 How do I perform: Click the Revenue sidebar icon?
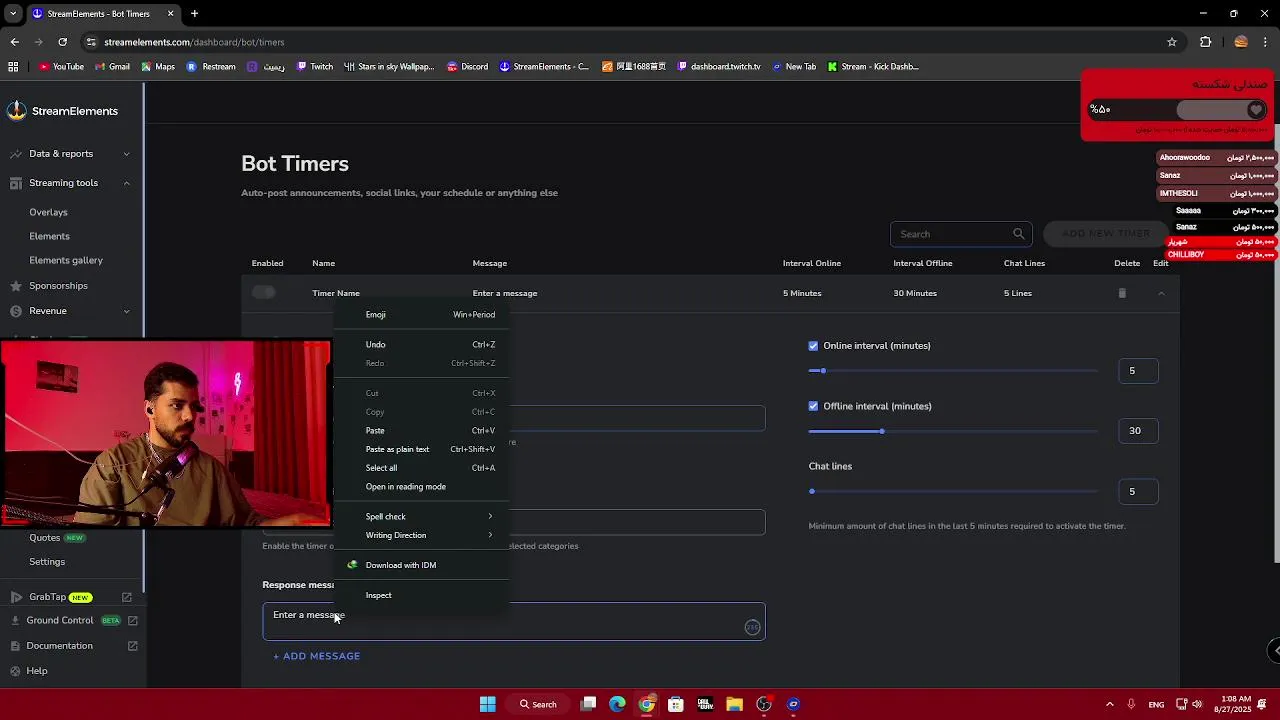point(16,311)
